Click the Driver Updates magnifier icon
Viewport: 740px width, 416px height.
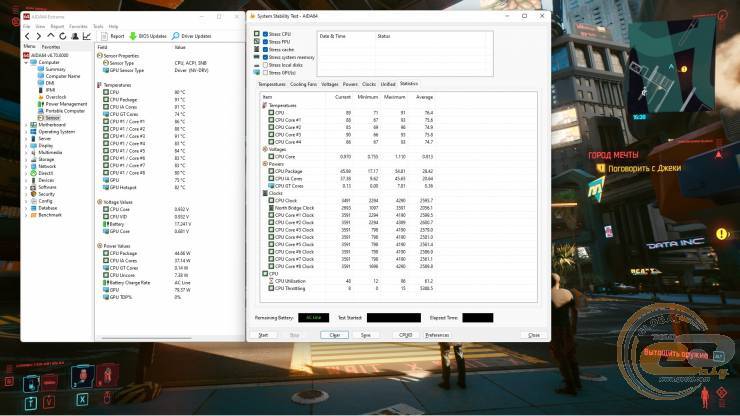click(176, 36)
